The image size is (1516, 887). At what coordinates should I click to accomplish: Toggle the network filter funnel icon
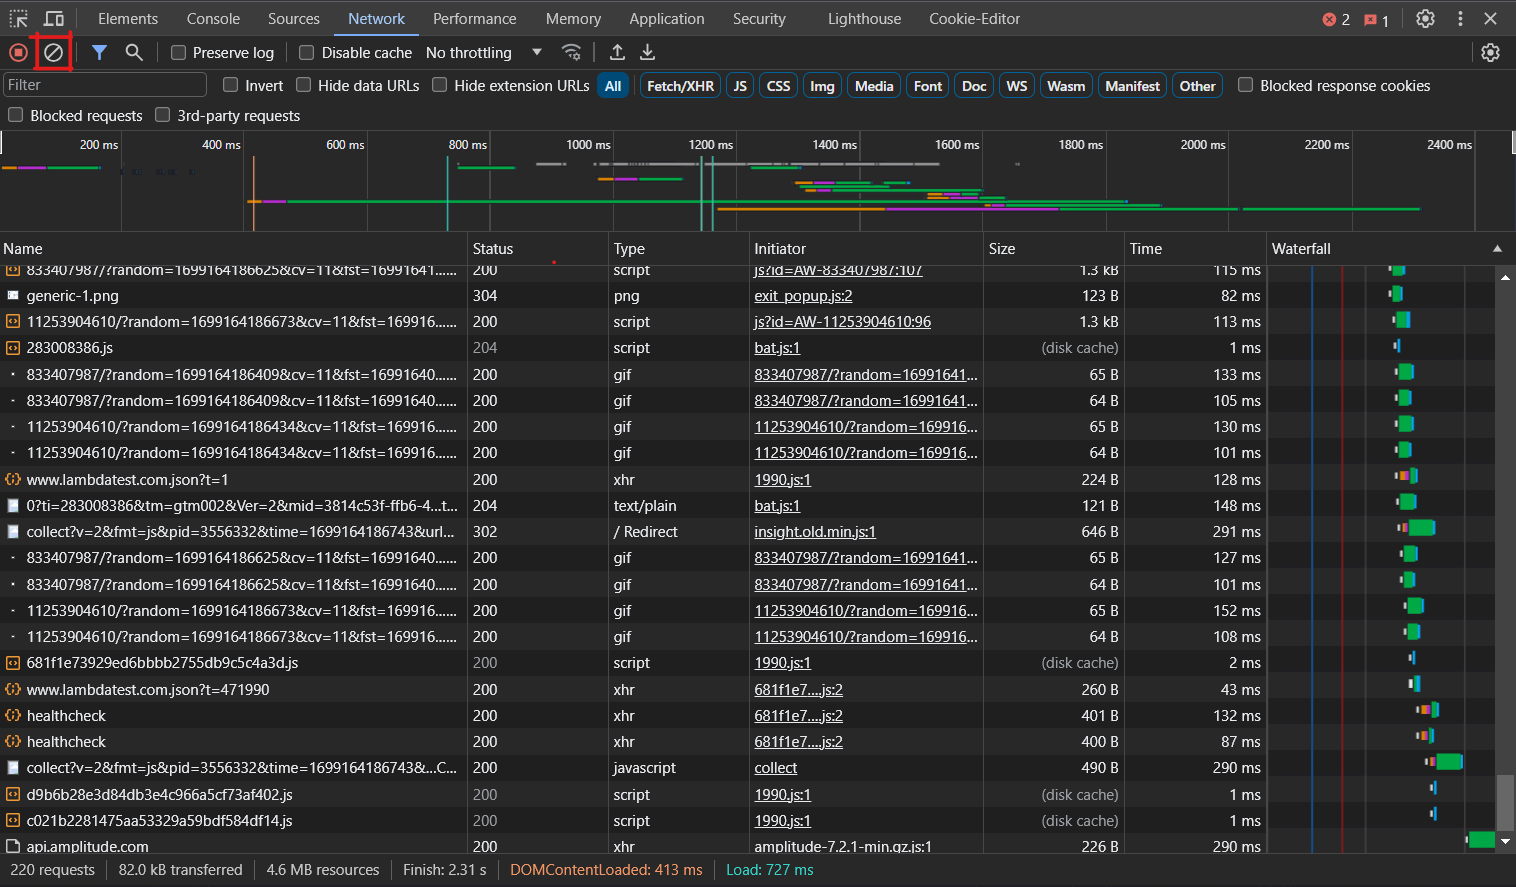click(99, 52)
